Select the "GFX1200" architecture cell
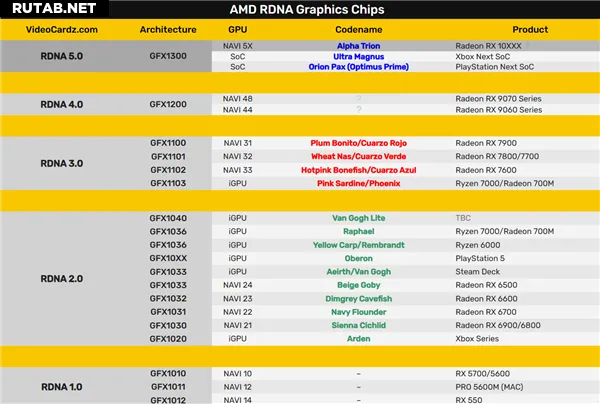This screenshot has width=600, height=404. point(168,104)
